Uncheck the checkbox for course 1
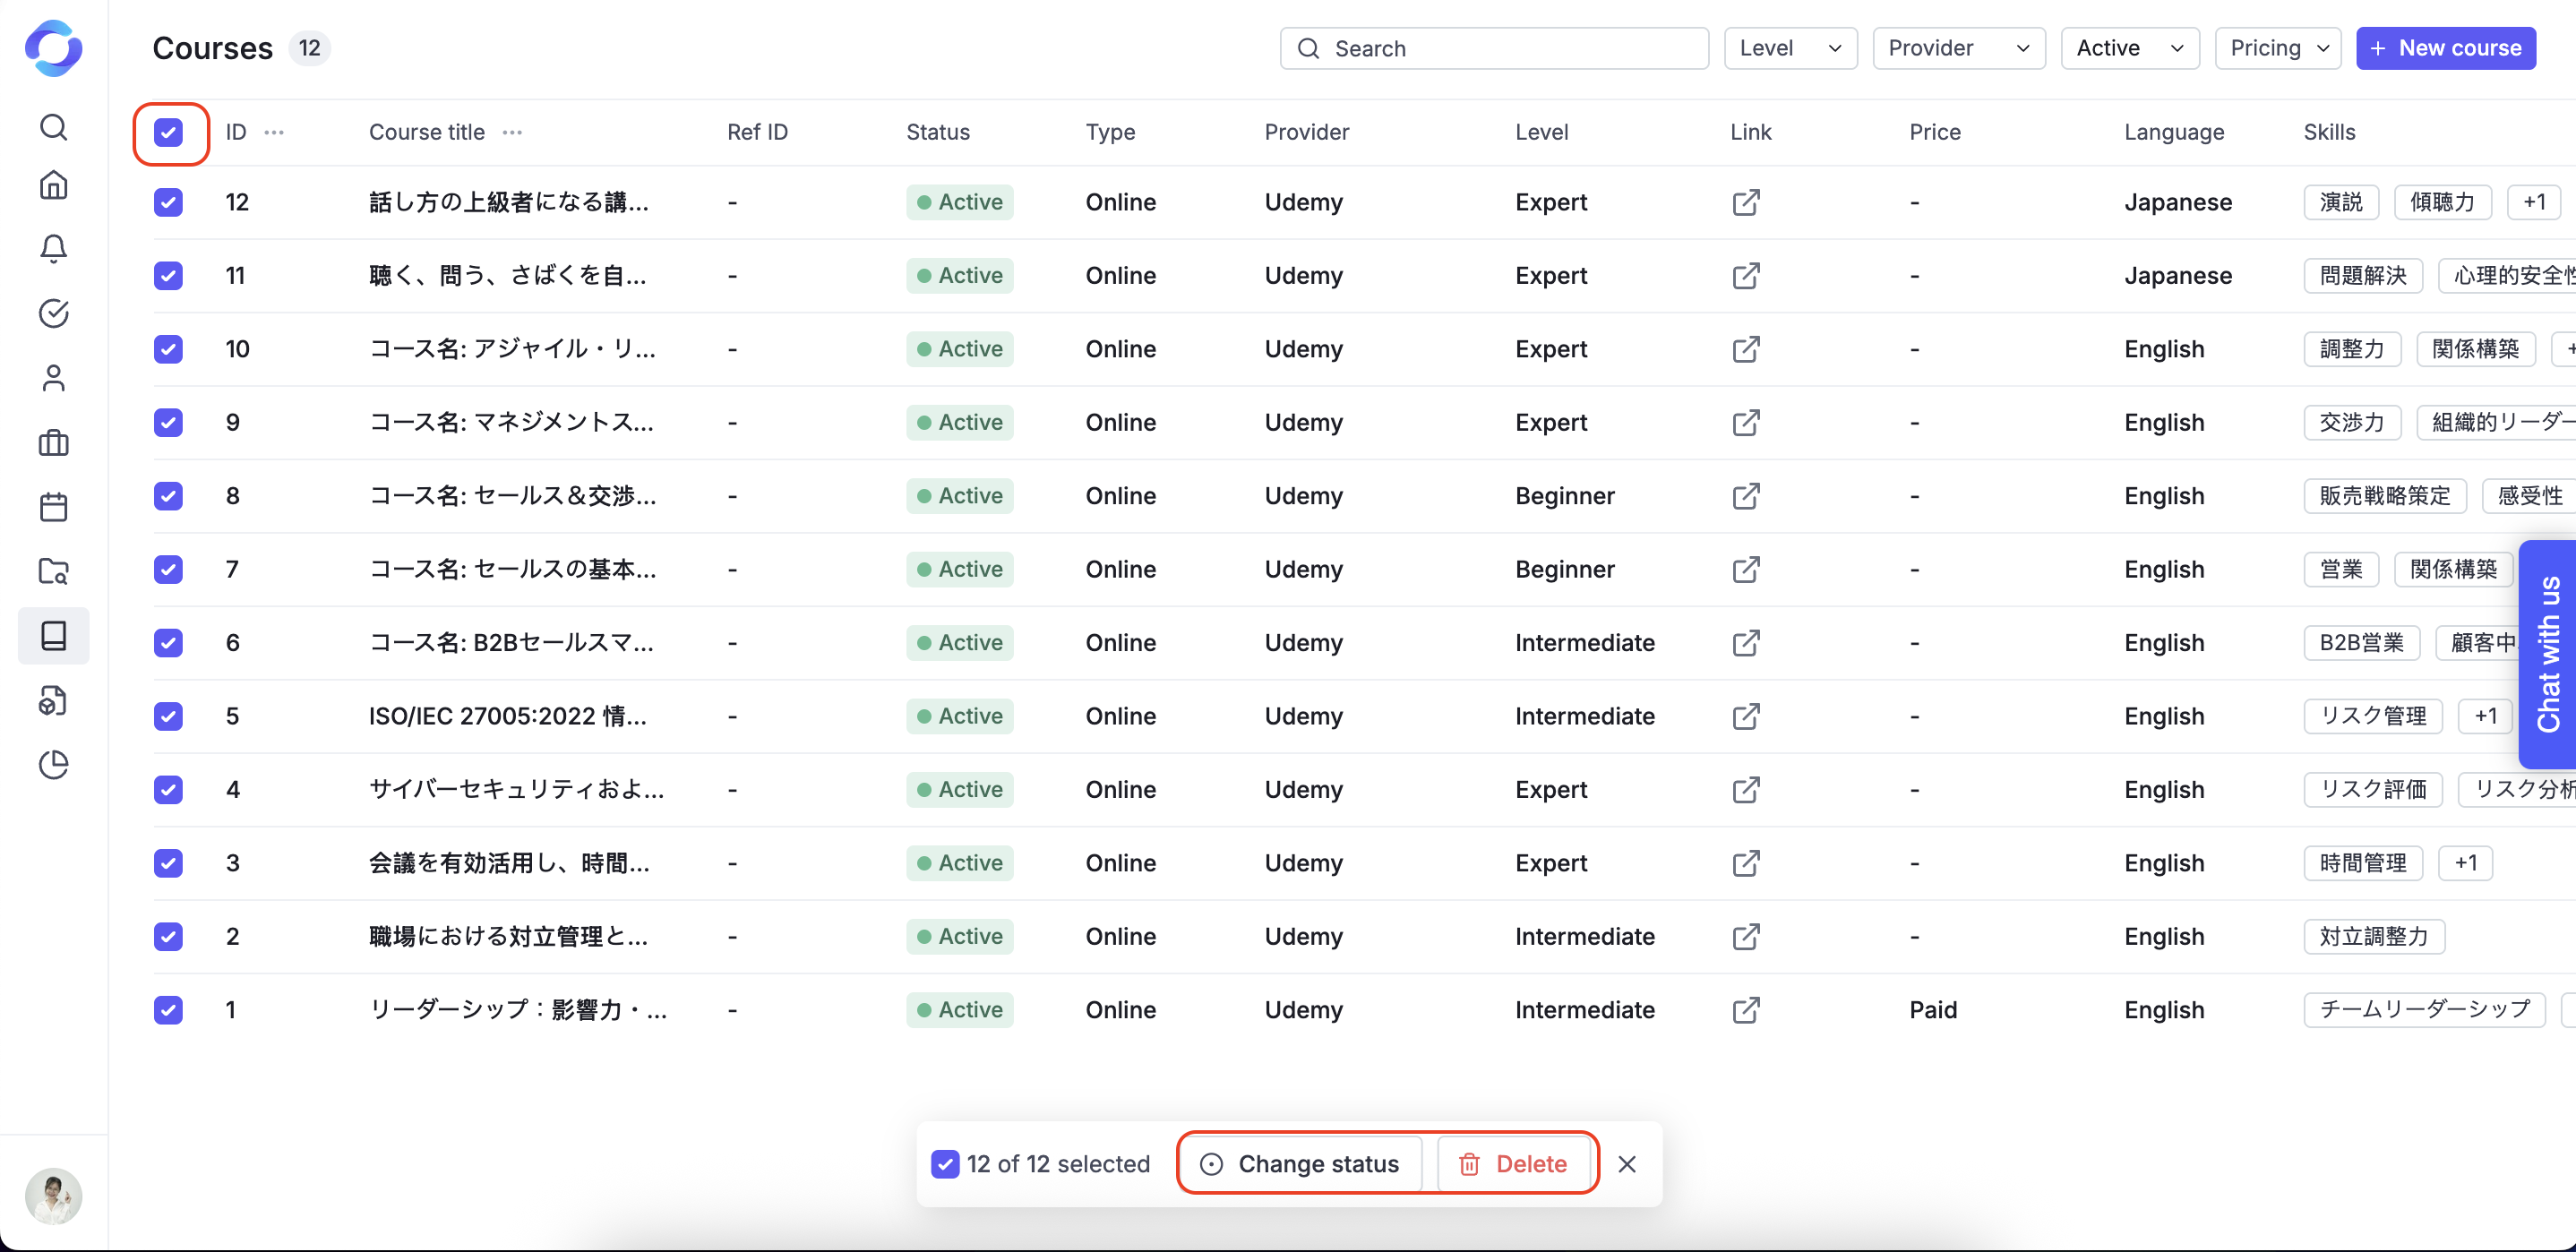The image size is (2576, 1252). [168, 1010]
